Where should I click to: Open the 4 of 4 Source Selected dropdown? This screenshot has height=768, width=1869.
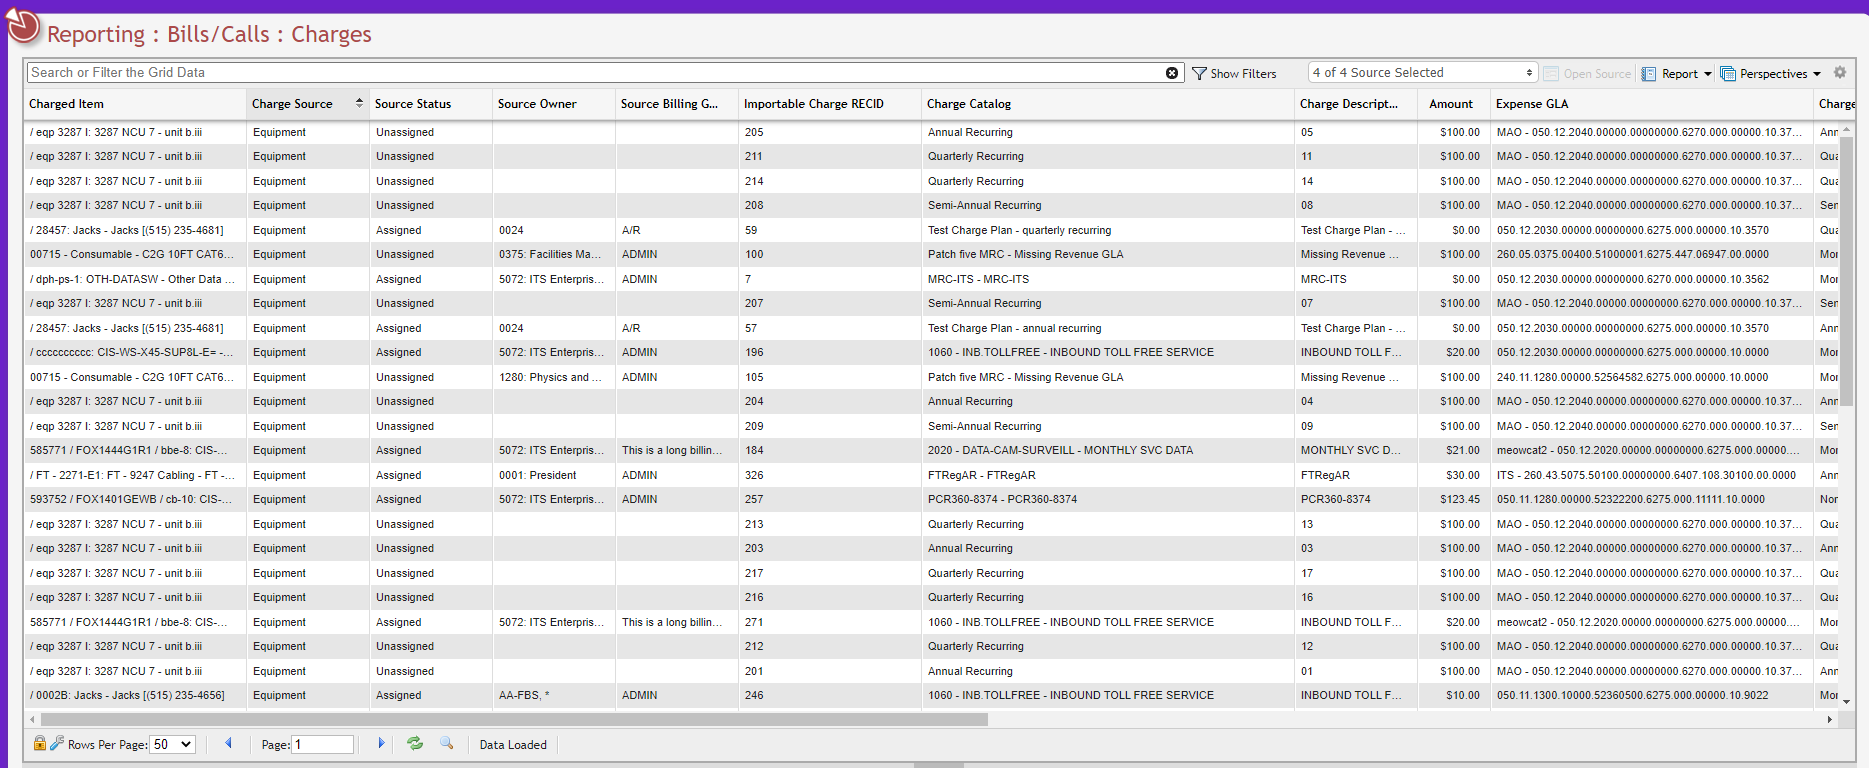(x=1421, y=73)
